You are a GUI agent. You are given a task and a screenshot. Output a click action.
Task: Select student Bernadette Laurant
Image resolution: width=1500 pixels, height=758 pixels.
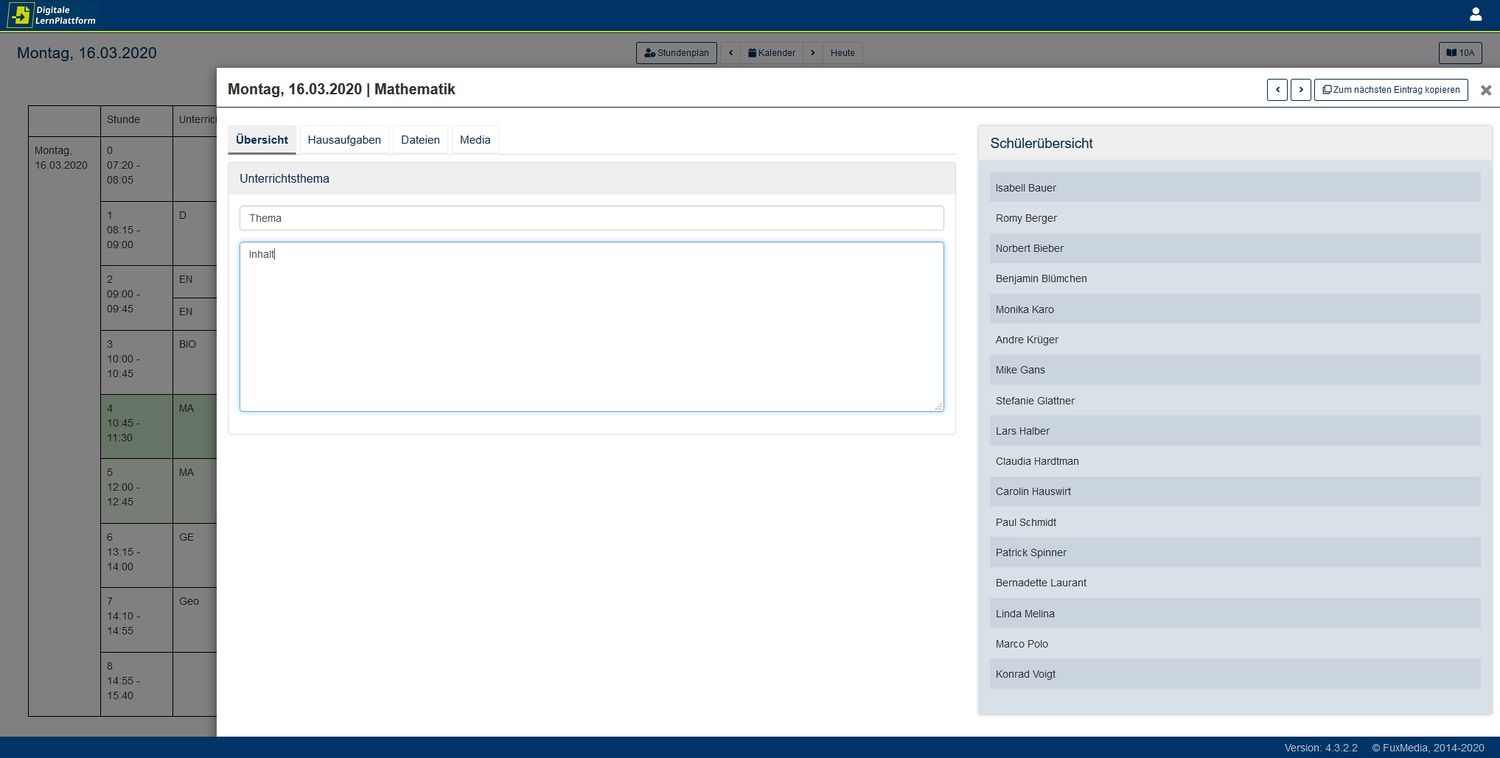[x=1235, y=583]
